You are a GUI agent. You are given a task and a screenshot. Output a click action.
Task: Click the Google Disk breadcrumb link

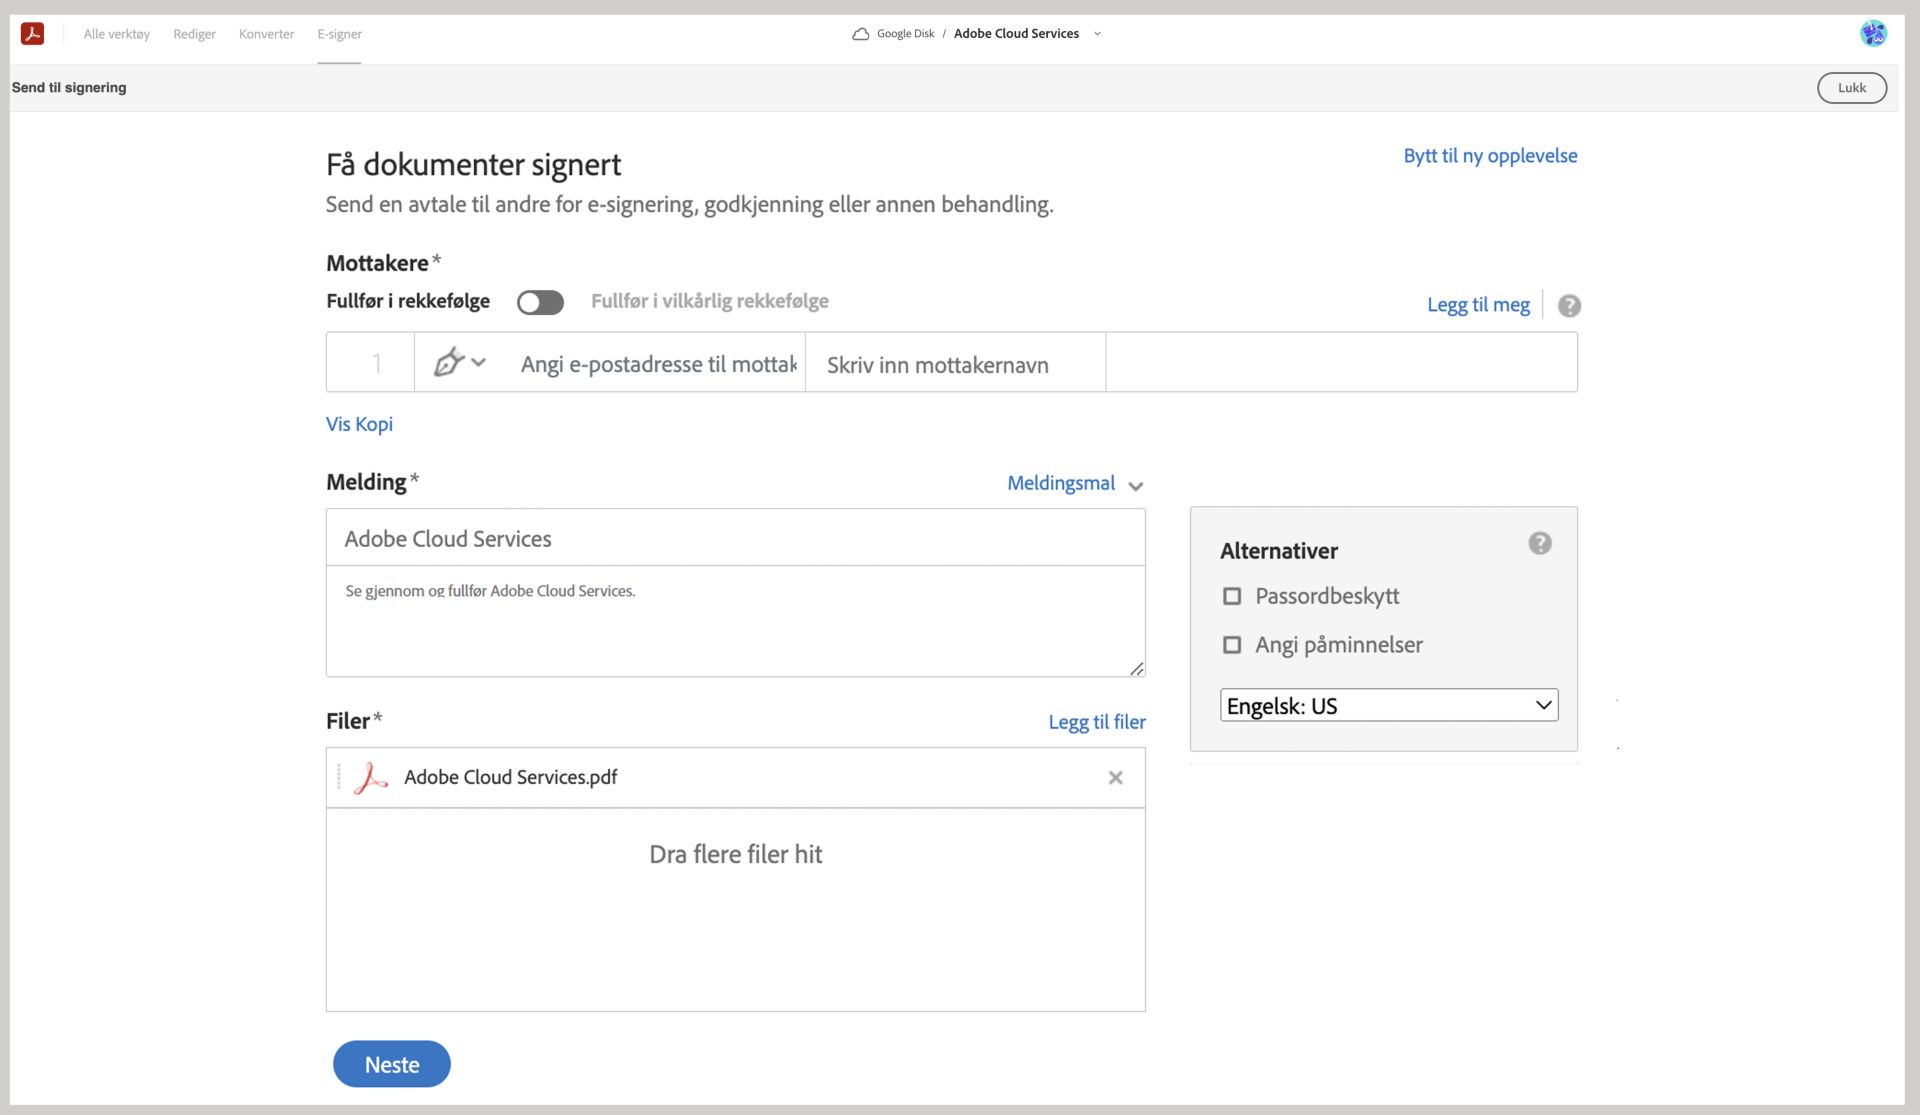(x=905, y=34)
